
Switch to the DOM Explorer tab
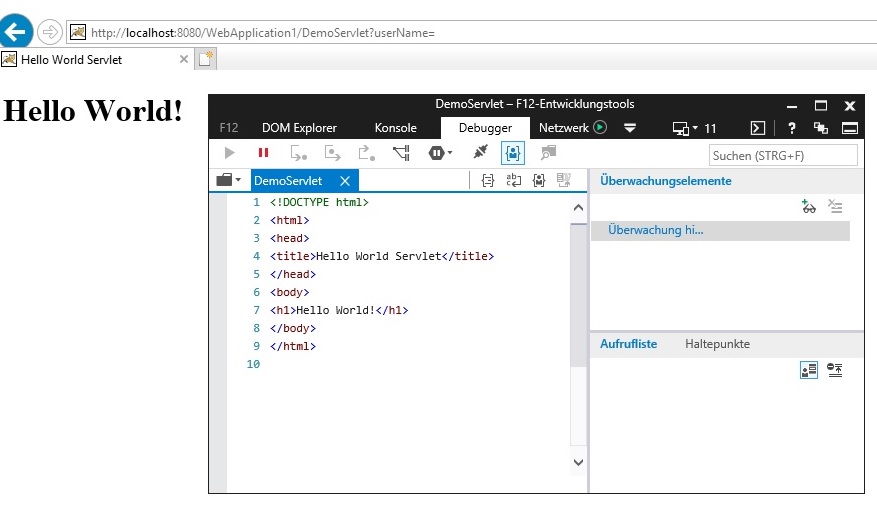(x=299, y=128)
